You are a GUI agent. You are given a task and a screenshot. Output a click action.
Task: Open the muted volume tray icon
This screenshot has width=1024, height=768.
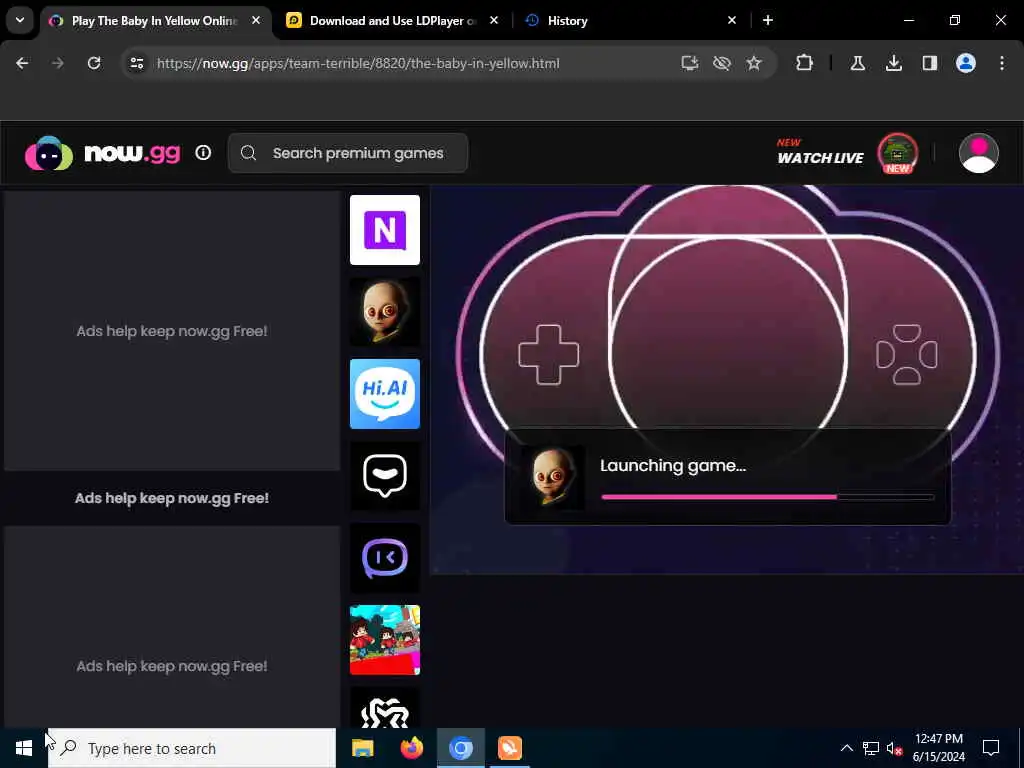[895, 748]
